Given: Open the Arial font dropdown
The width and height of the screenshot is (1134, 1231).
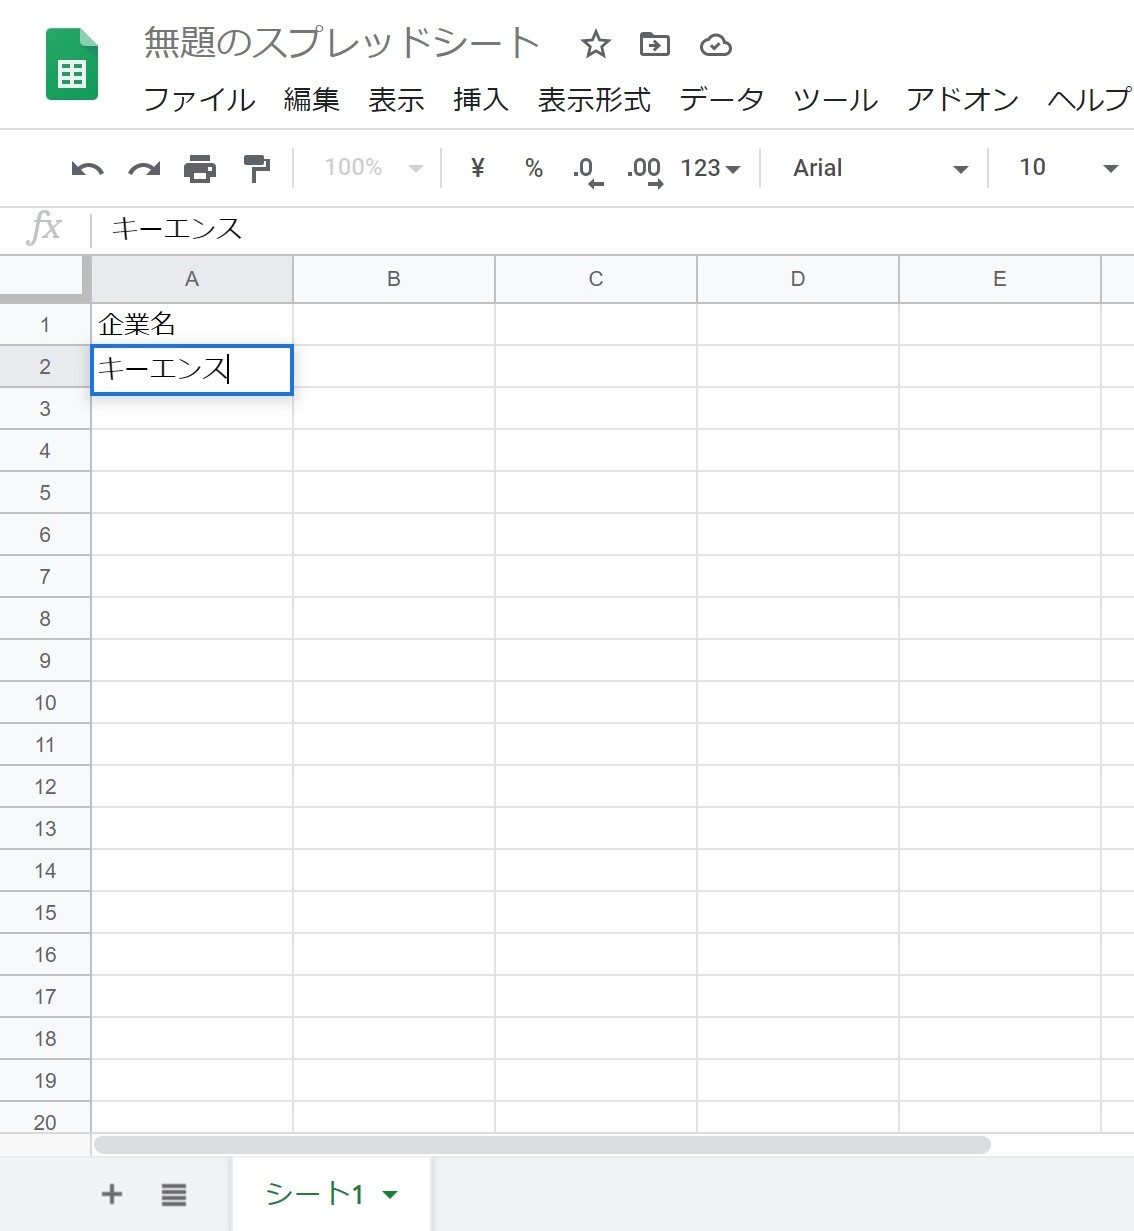Looking at the screenshot, I should pyautogui.click(x=880, y=168).
